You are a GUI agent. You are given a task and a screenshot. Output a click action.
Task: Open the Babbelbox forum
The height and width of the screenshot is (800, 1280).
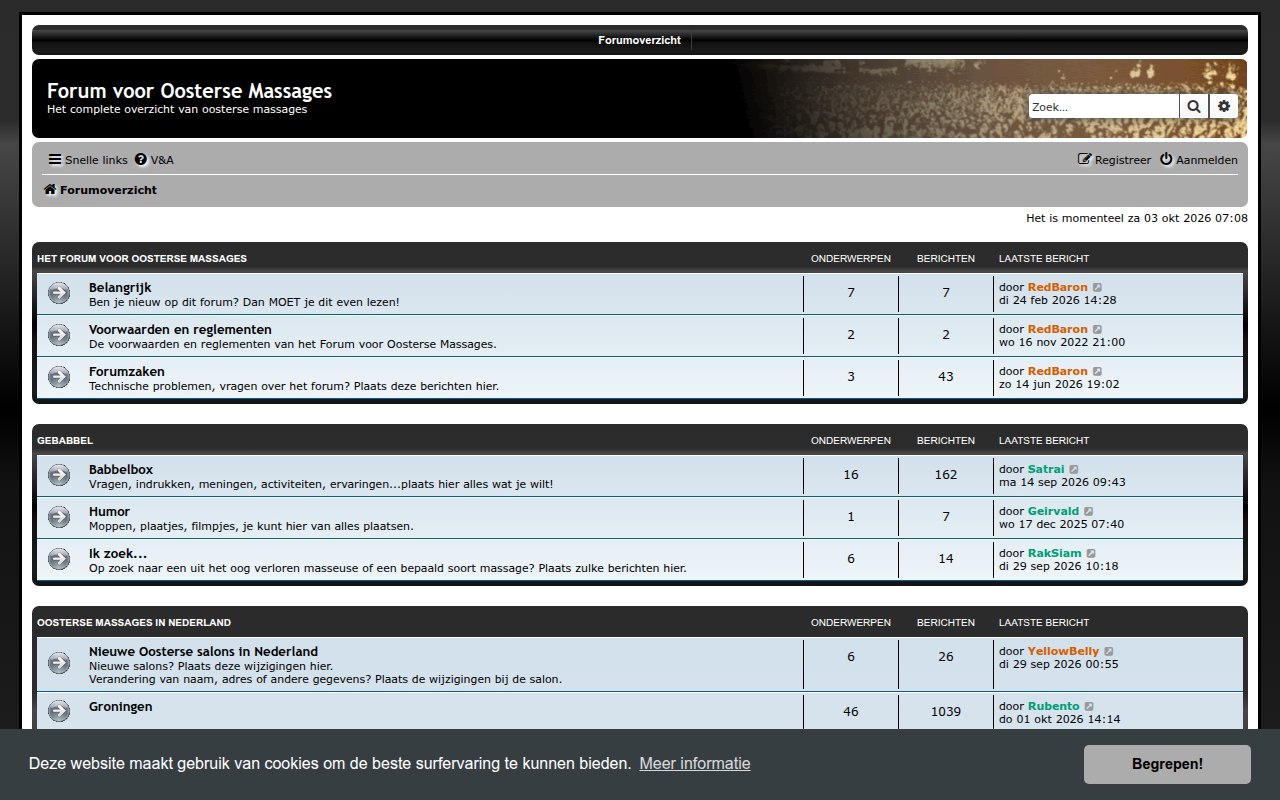coord(121,469)
